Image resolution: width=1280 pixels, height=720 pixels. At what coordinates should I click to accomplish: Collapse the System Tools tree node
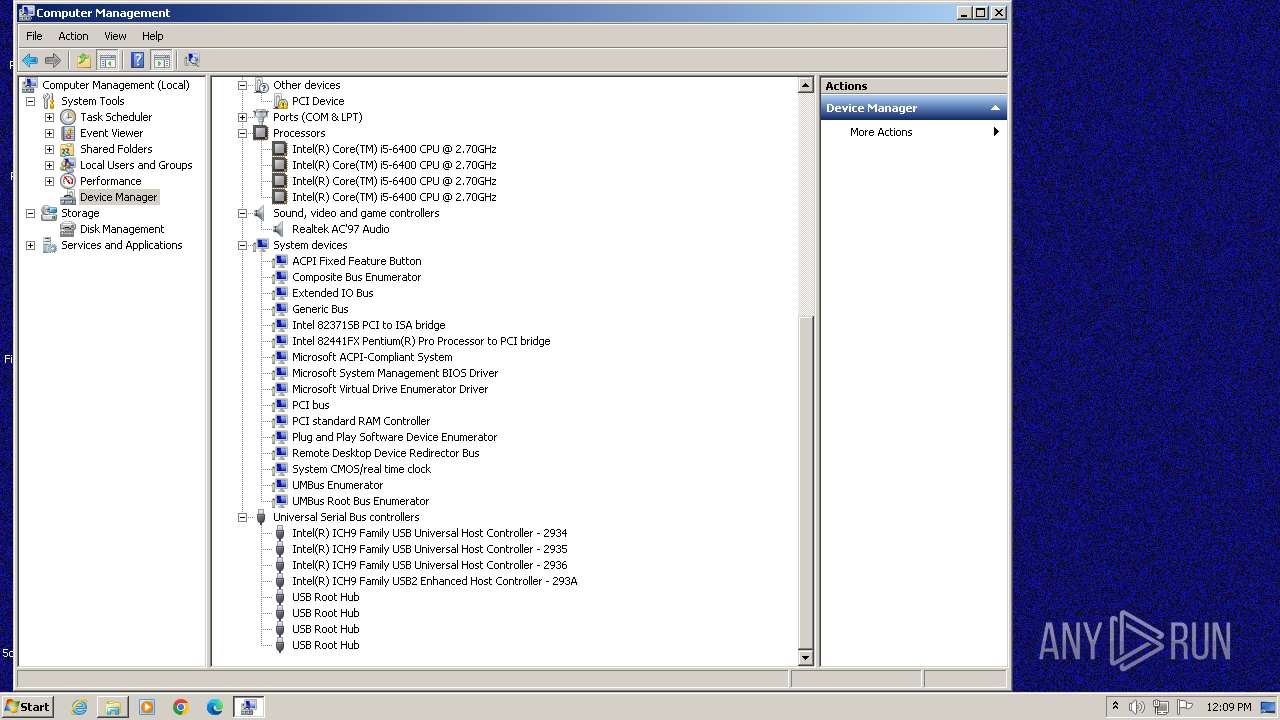pyautogui.click(x=30, y=101)
